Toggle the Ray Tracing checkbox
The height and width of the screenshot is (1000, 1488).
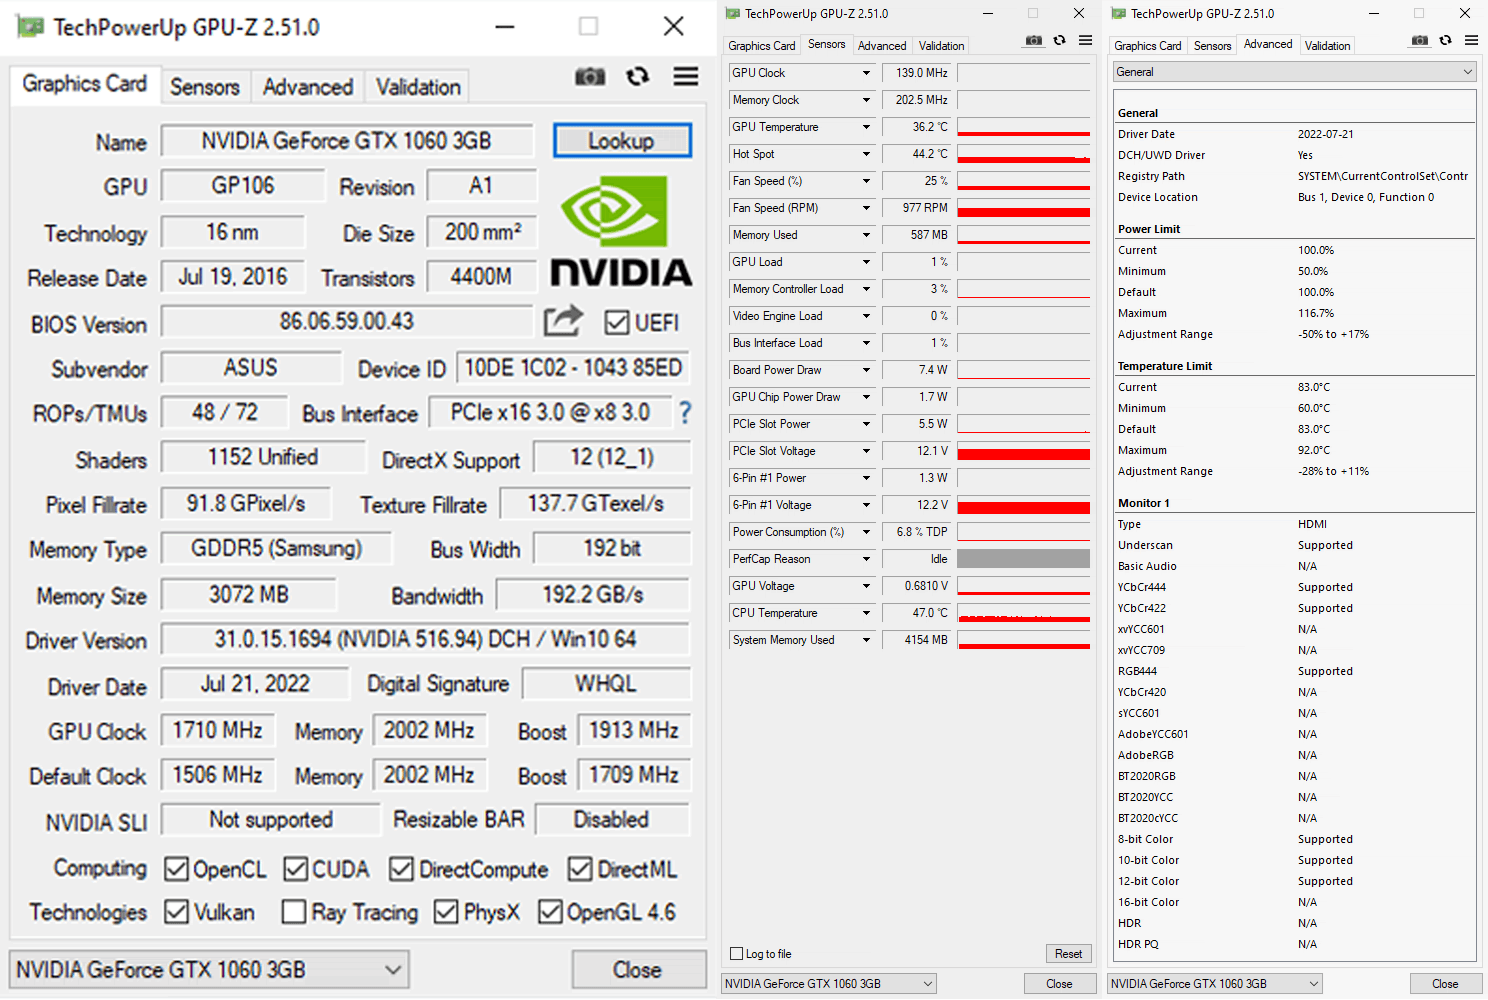[x=293, y=911]
